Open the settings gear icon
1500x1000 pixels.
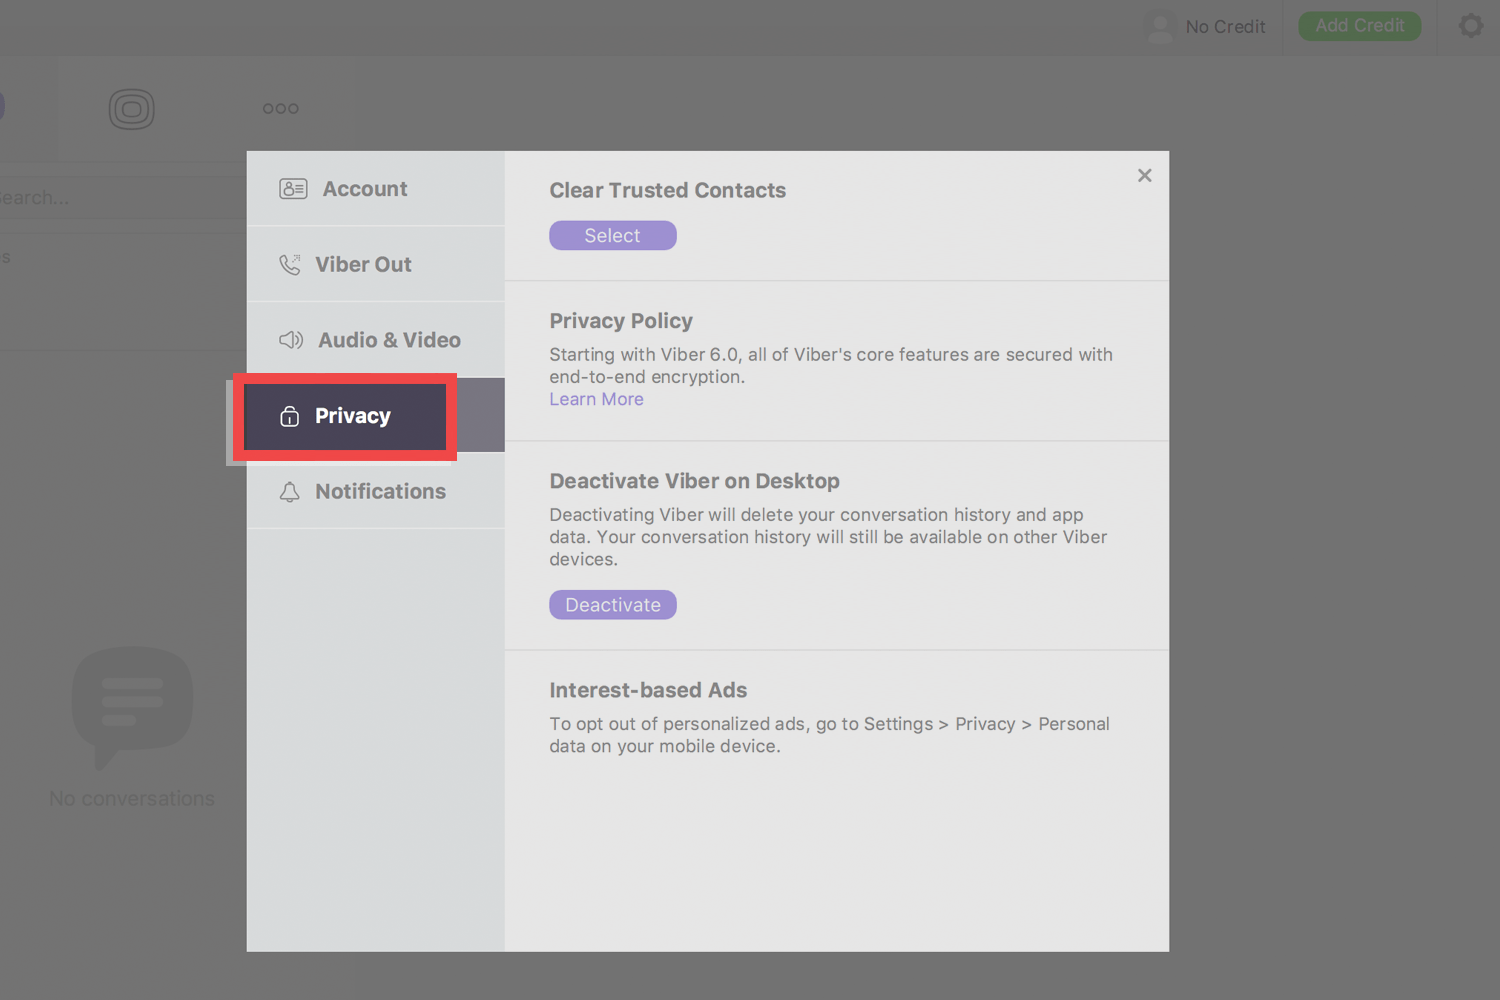(1470, 26)
